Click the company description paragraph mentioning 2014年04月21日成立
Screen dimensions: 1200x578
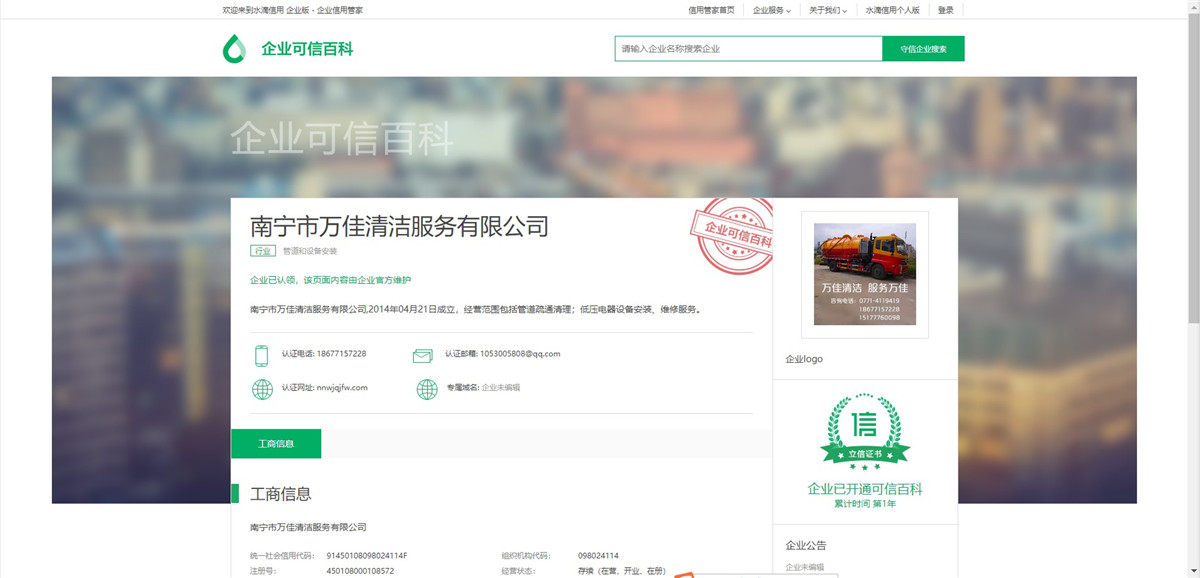476,310
